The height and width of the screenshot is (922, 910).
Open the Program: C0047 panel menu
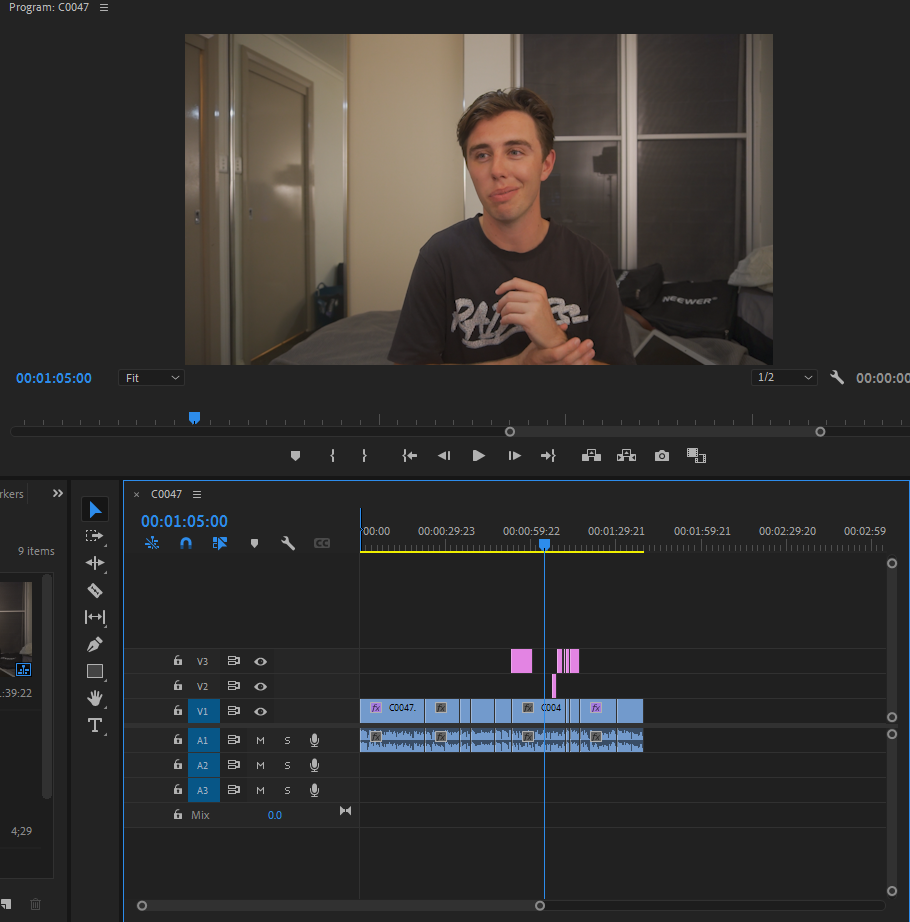click(102, 7)
